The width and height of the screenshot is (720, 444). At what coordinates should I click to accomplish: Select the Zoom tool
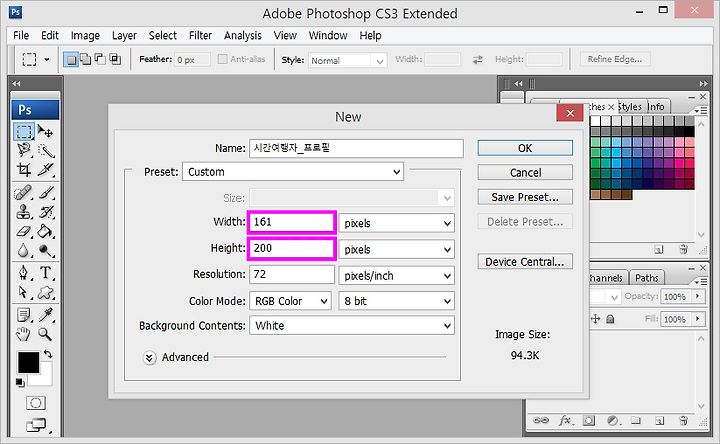45,334
